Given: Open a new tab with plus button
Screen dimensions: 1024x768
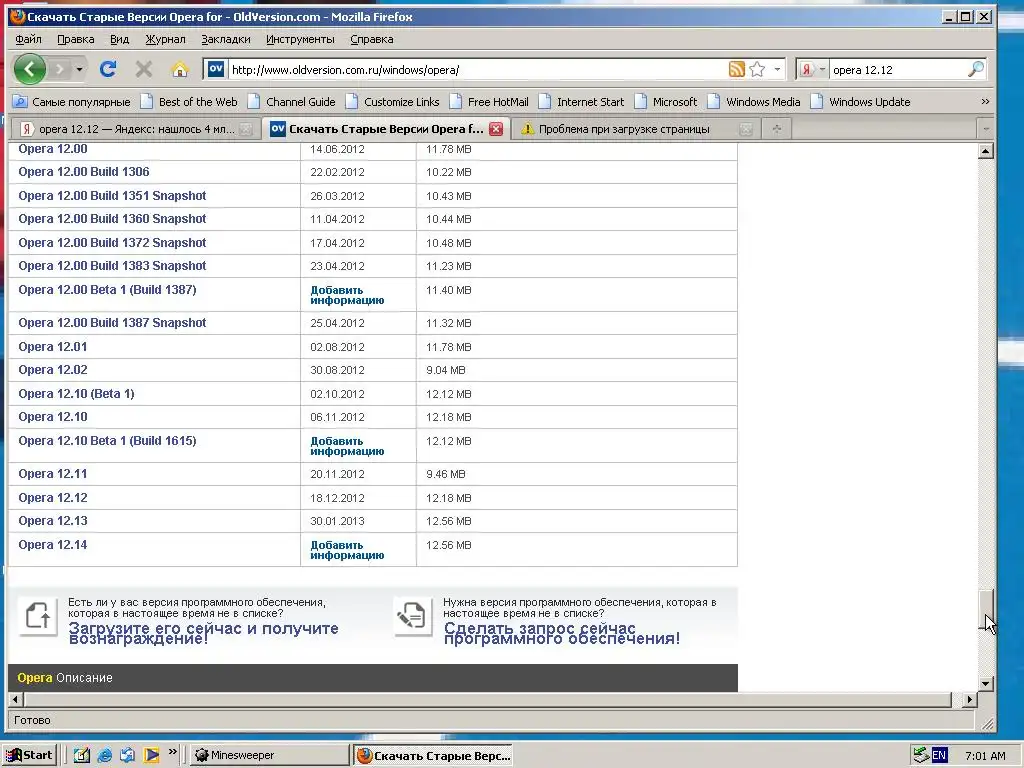Looking at the screenshot, I should coord(776,129).
